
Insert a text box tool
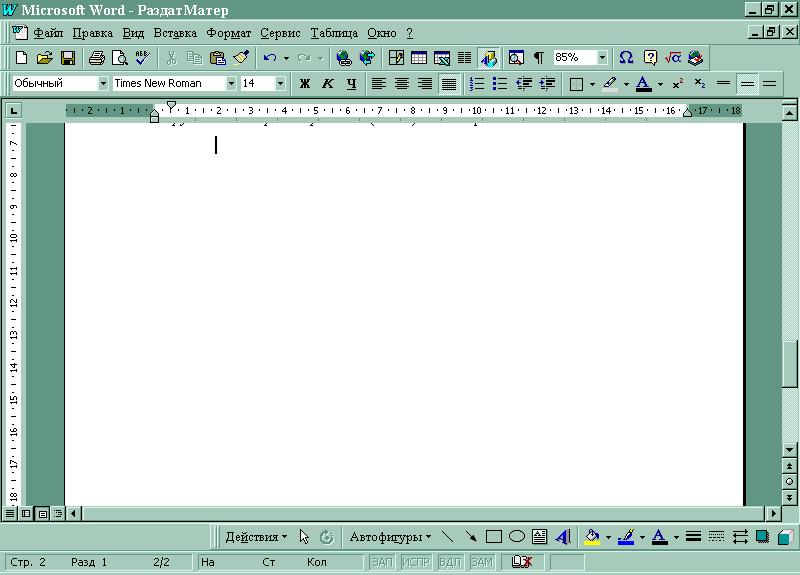[x=540, y=537]
